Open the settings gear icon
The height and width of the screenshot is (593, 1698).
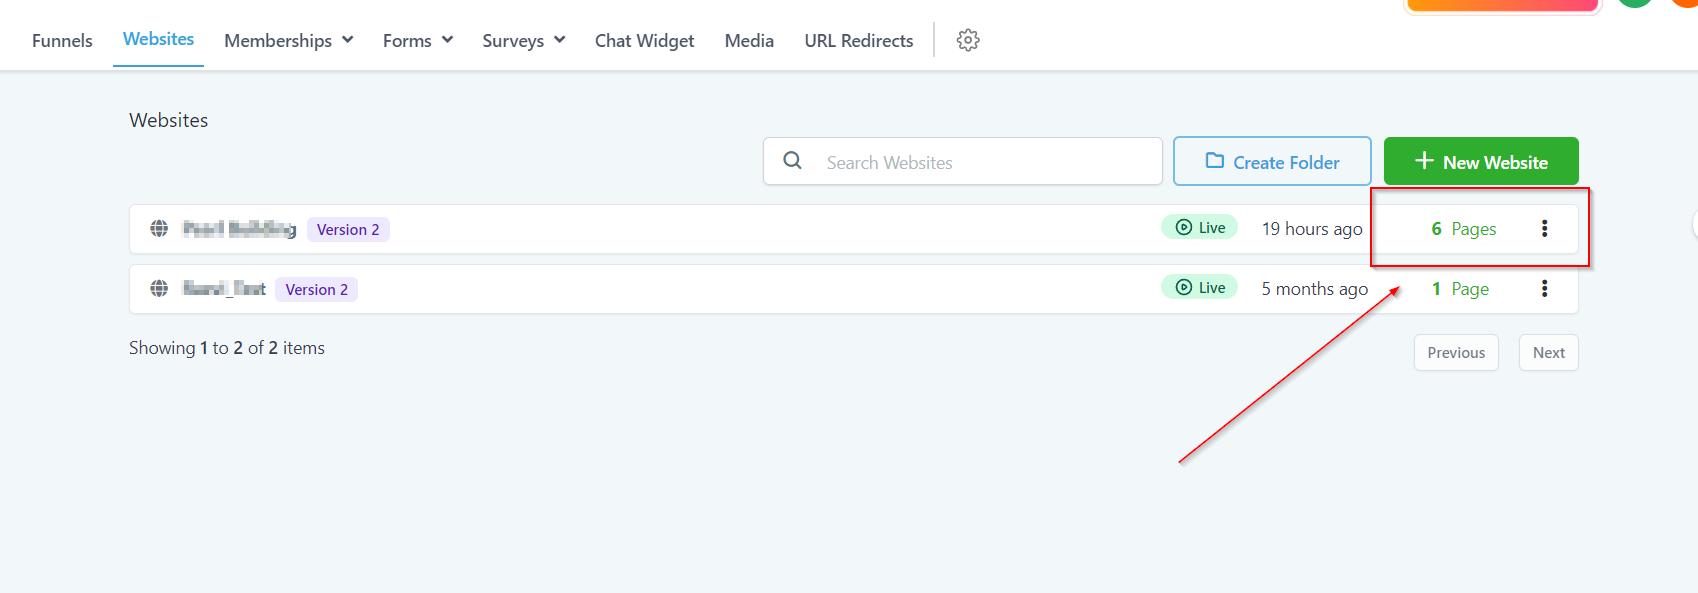967,40
